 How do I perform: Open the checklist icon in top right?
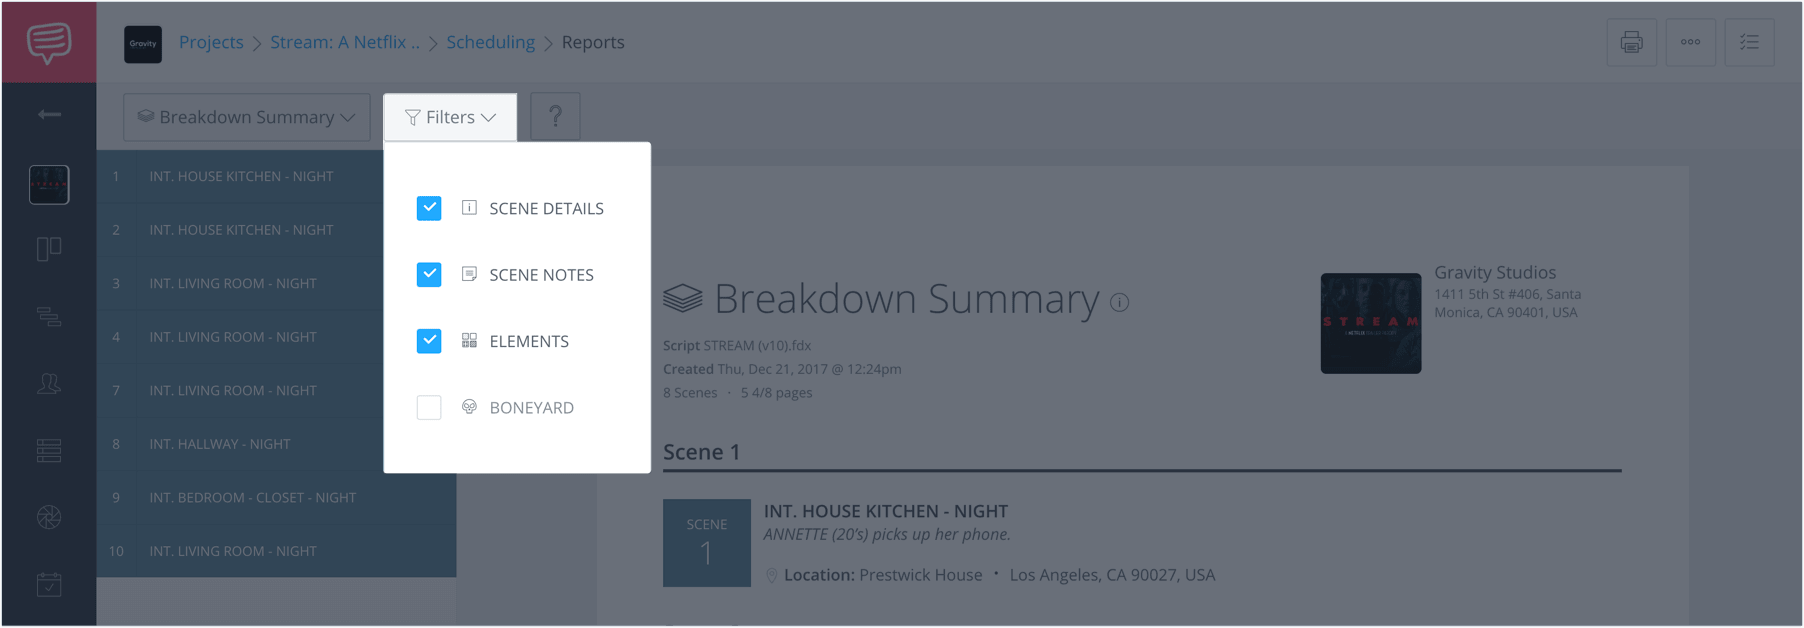click(x=1749, y=42)
